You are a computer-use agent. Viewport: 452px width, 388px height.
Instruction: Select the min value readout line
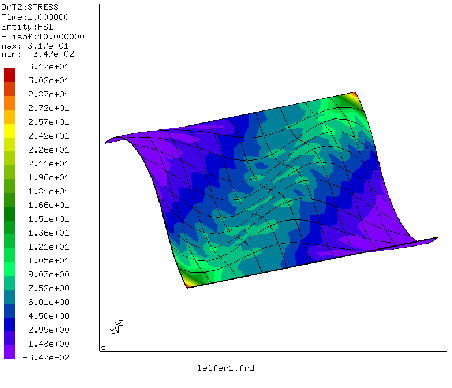click(x=38, y=54)
